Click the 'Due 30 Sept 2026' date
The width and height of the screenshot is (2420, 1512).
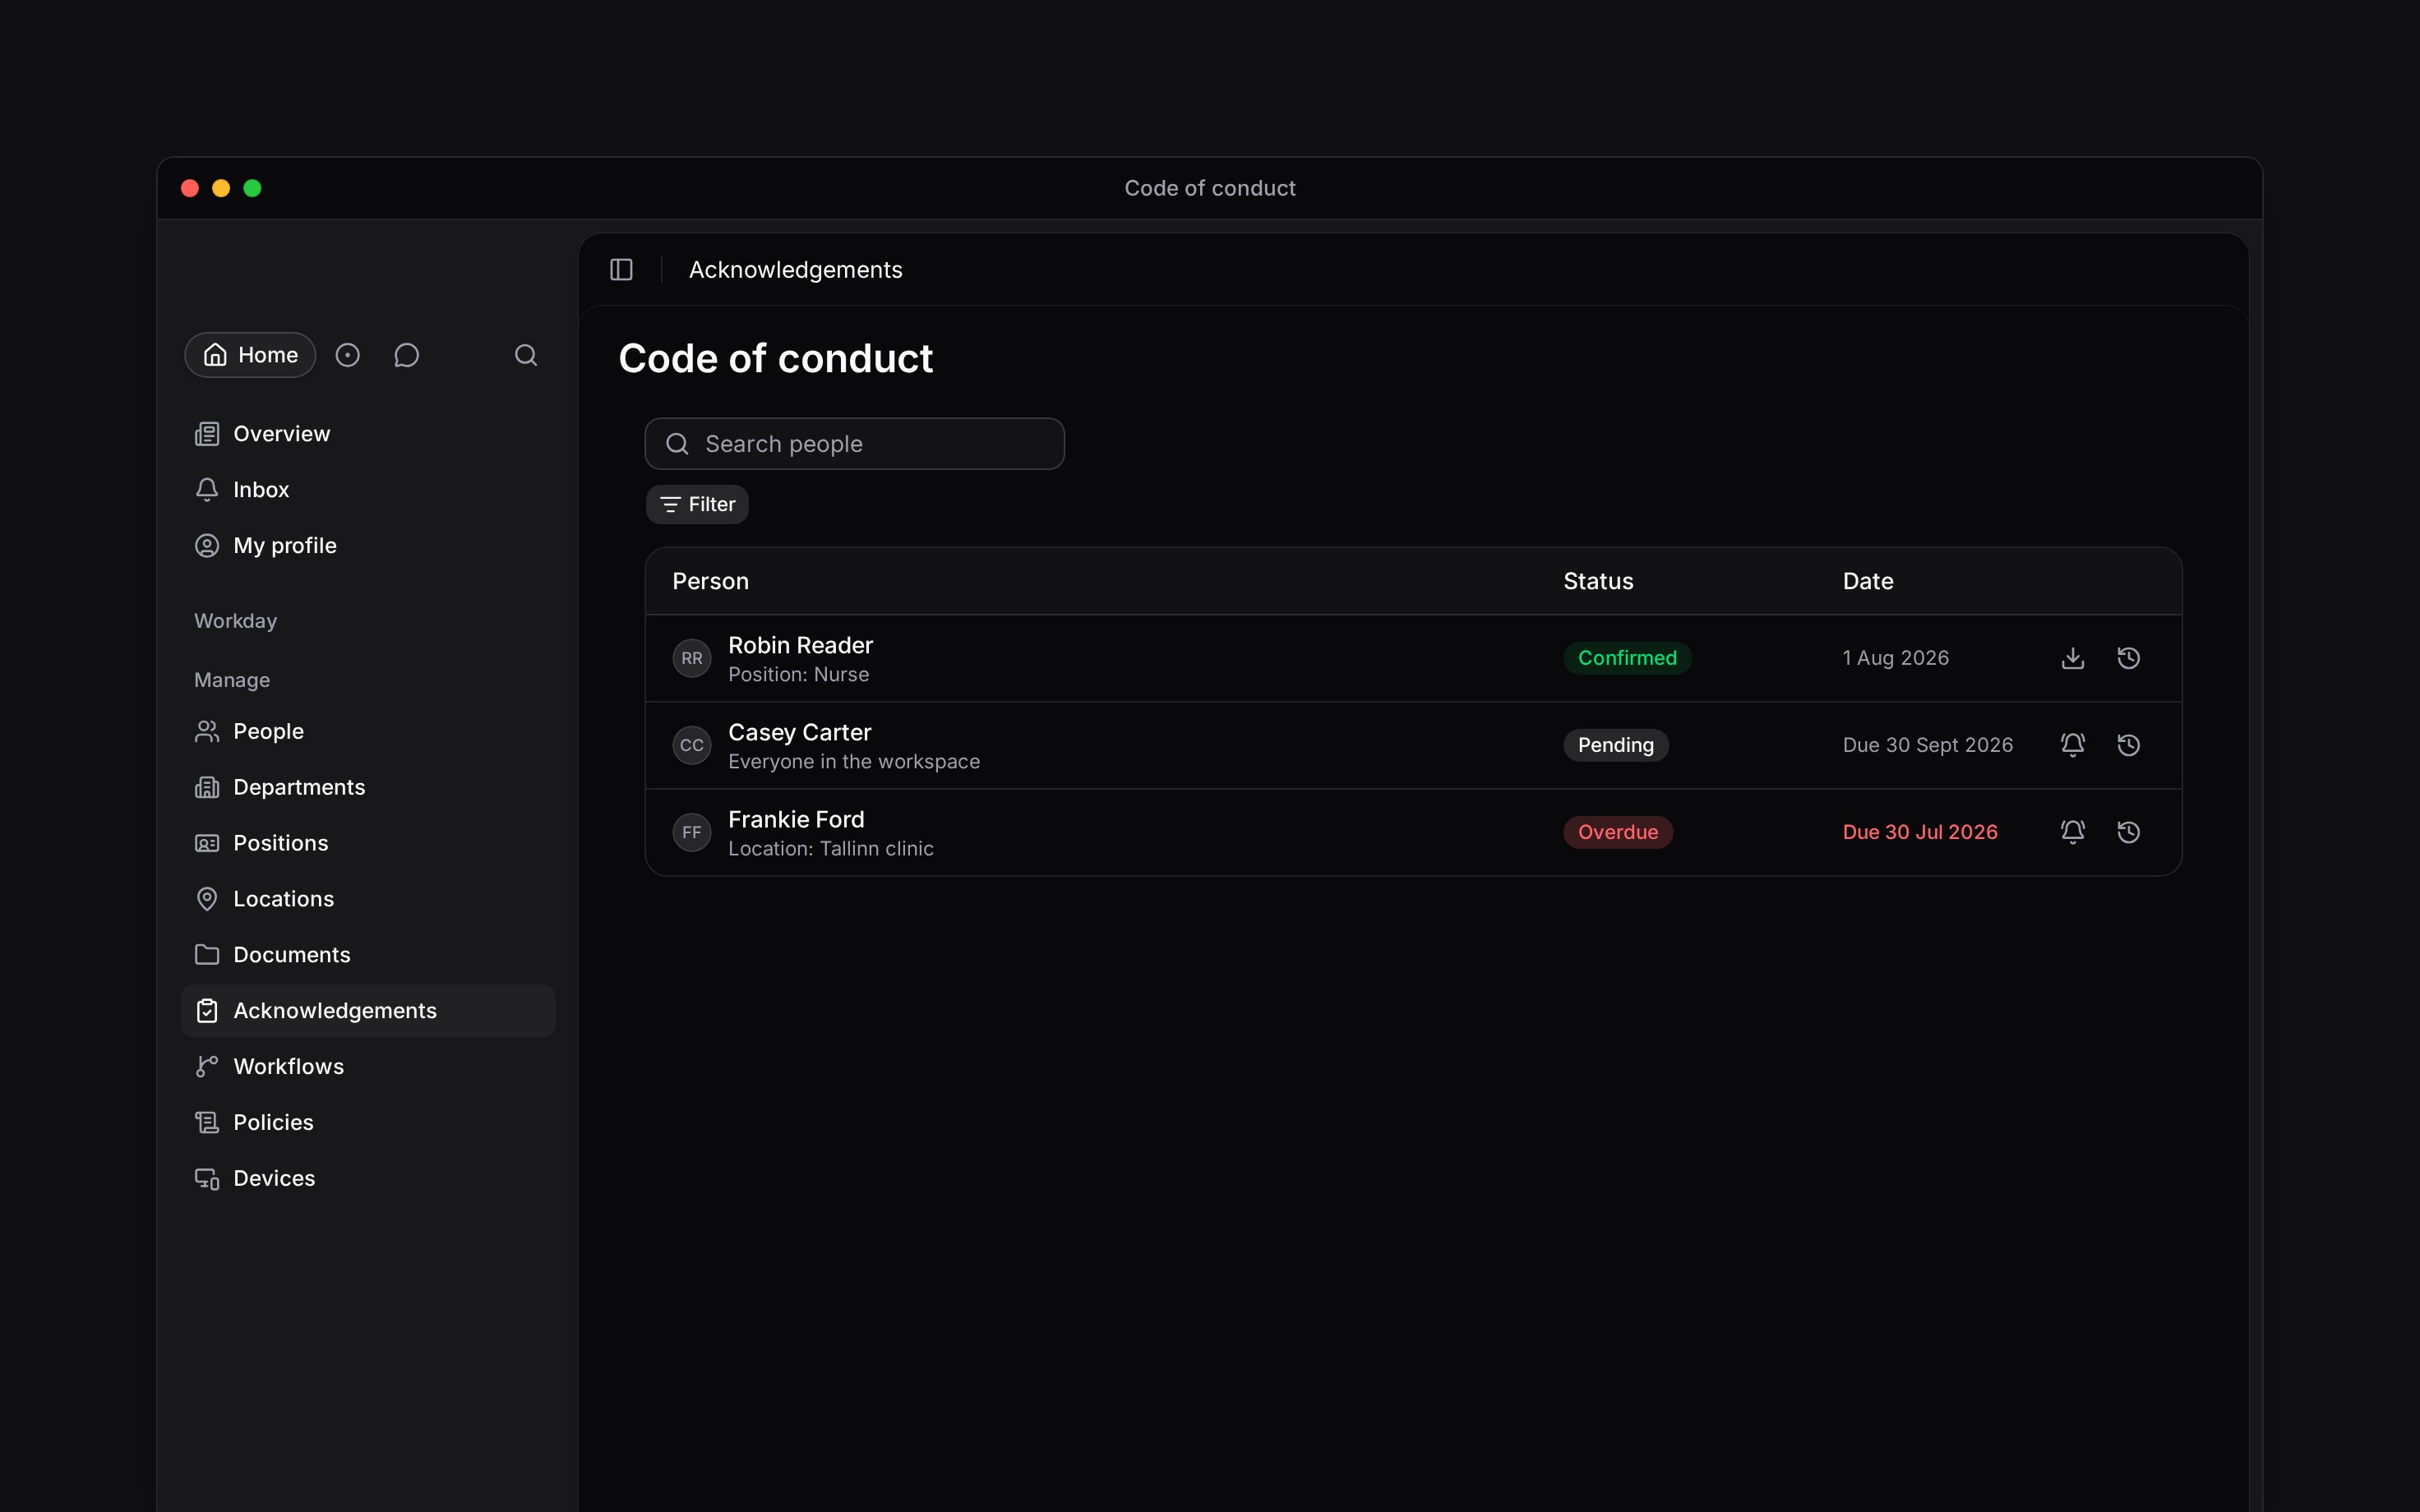pyautogui.click(x=1928, y=745)
